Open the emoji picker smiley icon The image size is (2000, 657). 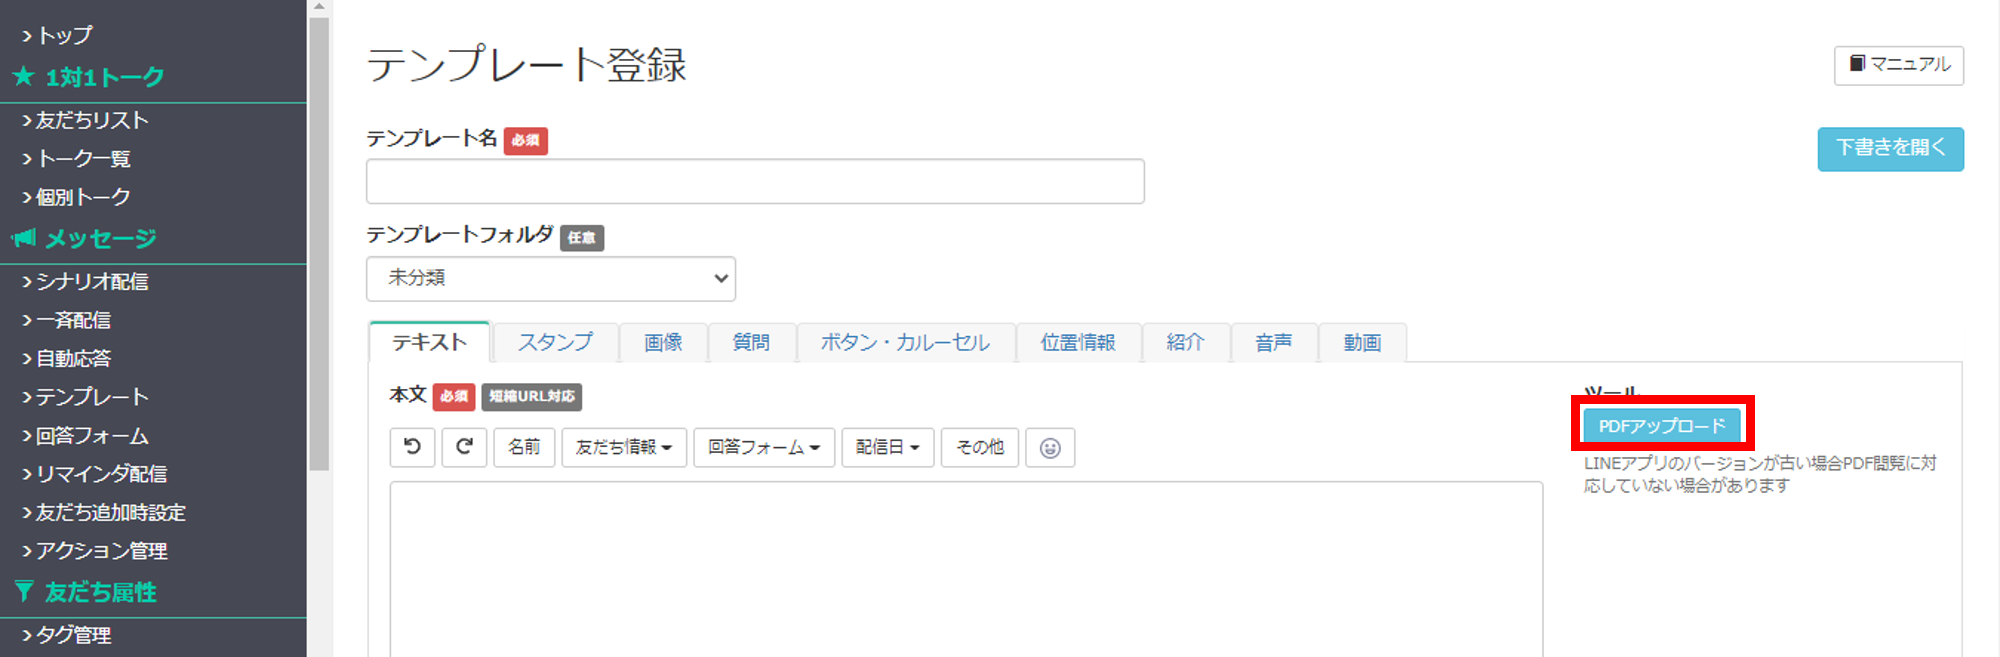click(1050, 447)
